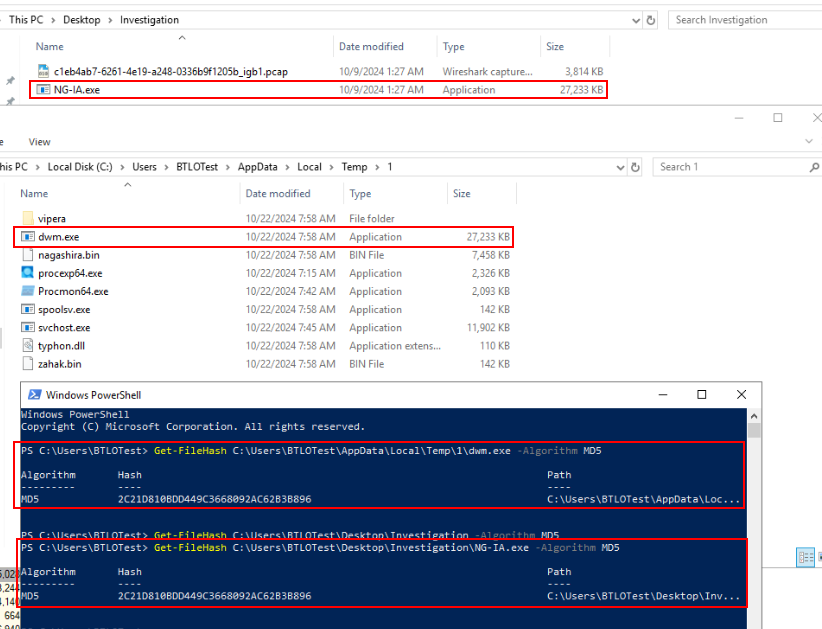This screenshot has width=822, height=629.
Task: Expand the chevron after Desktop in breadcrumb
Action: 111,20
